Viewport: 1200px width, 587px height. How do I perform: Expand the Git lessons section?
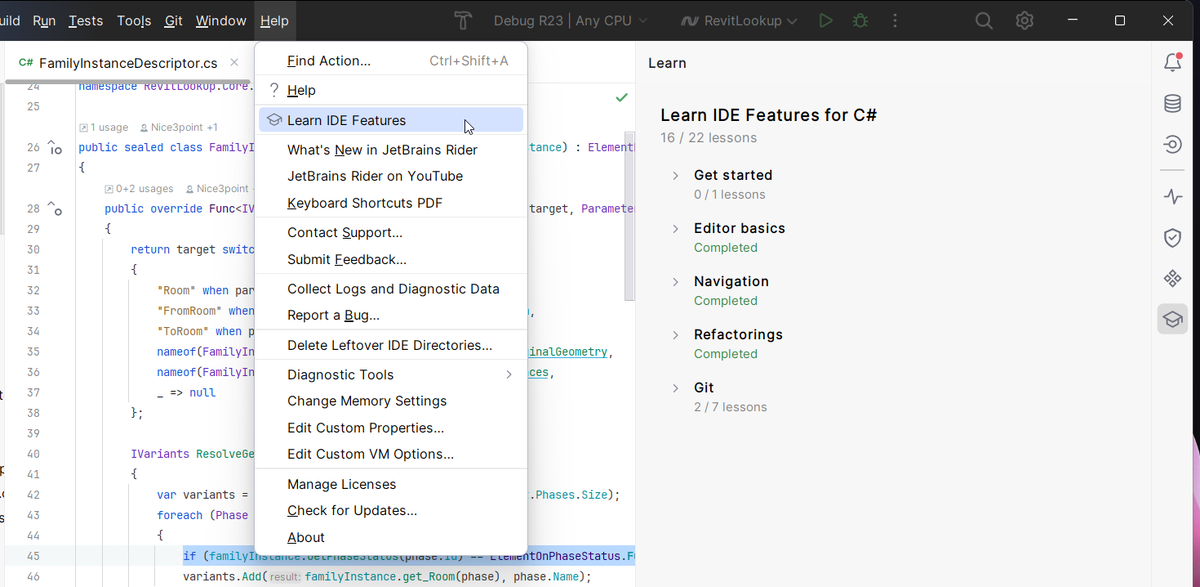pos(676,388)
